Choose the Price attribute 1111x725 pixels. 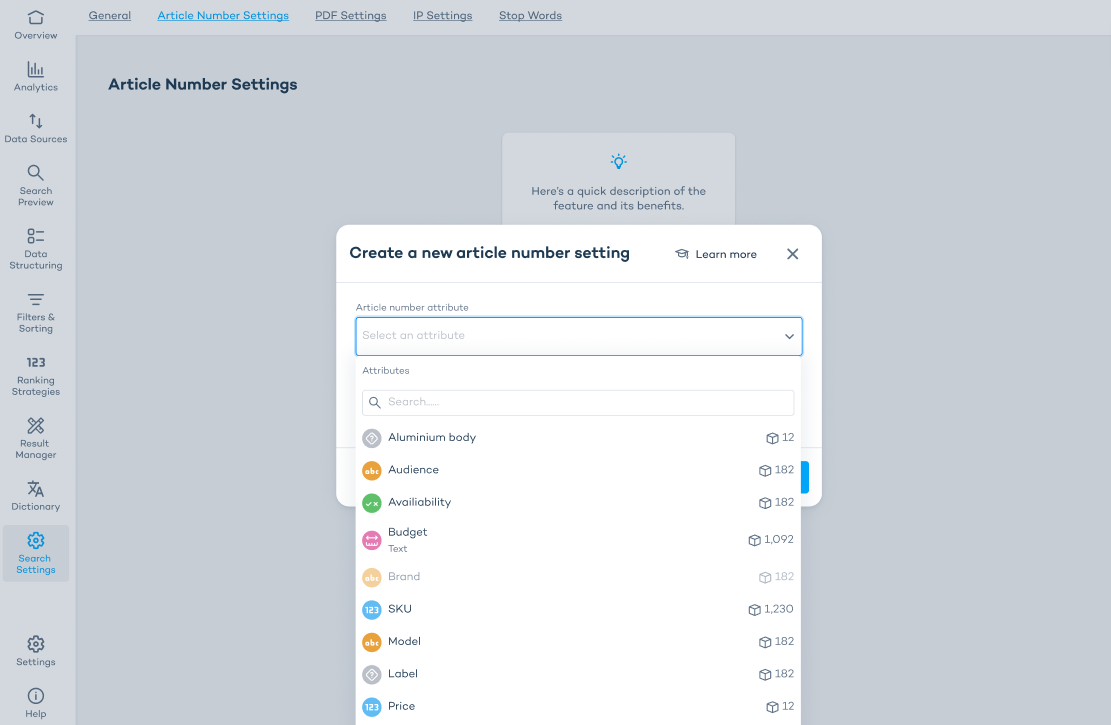(x=578, y=707)
